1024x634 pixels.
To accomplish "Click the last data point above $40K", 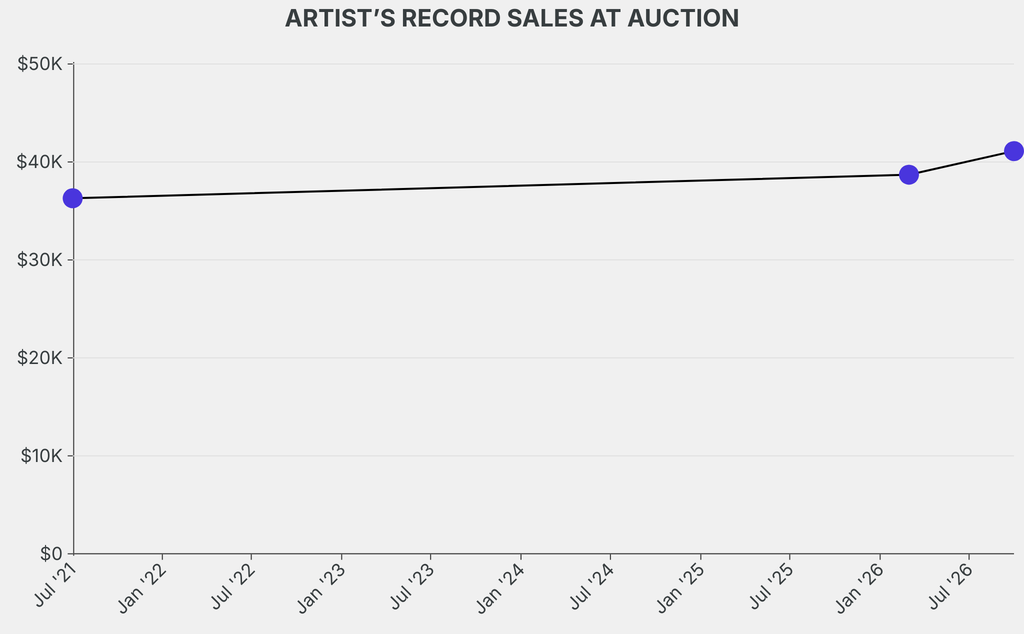I will (x=1014, y=151).
